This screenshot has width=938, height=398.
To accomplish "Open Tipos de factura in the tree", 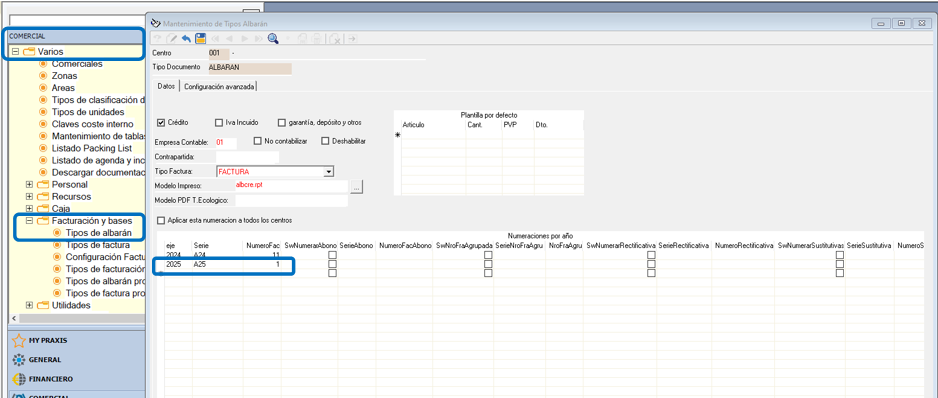I will click(98, 245).
